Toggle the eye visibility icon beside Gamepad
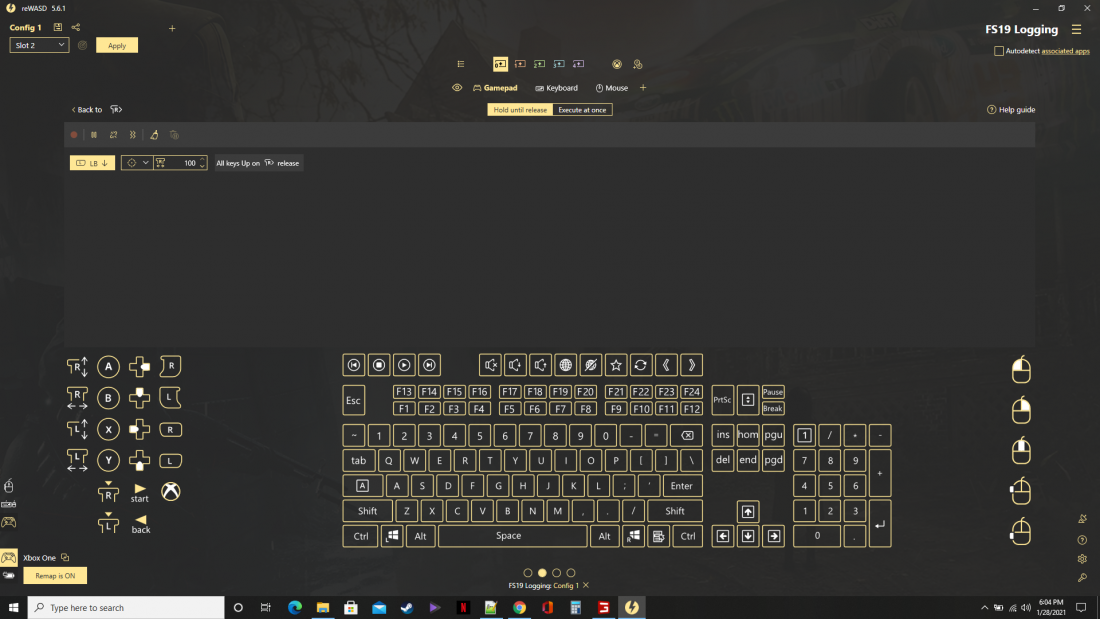 click(x=457, y=88)
